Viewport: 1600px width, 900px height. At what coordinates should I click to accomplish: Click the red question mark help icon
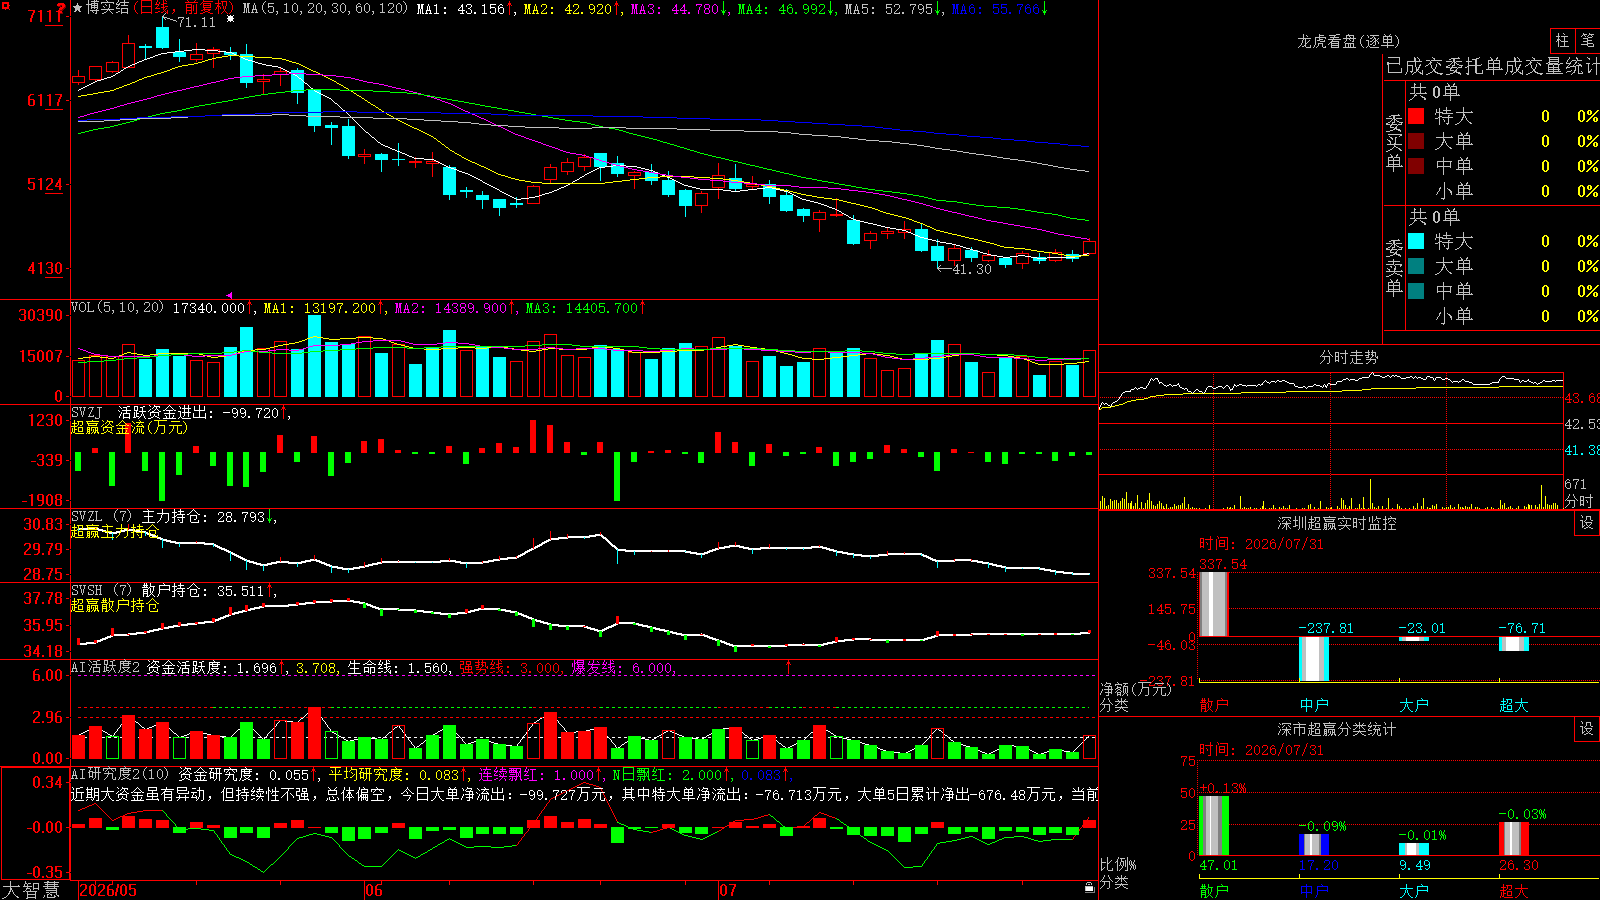coord(61,8)
